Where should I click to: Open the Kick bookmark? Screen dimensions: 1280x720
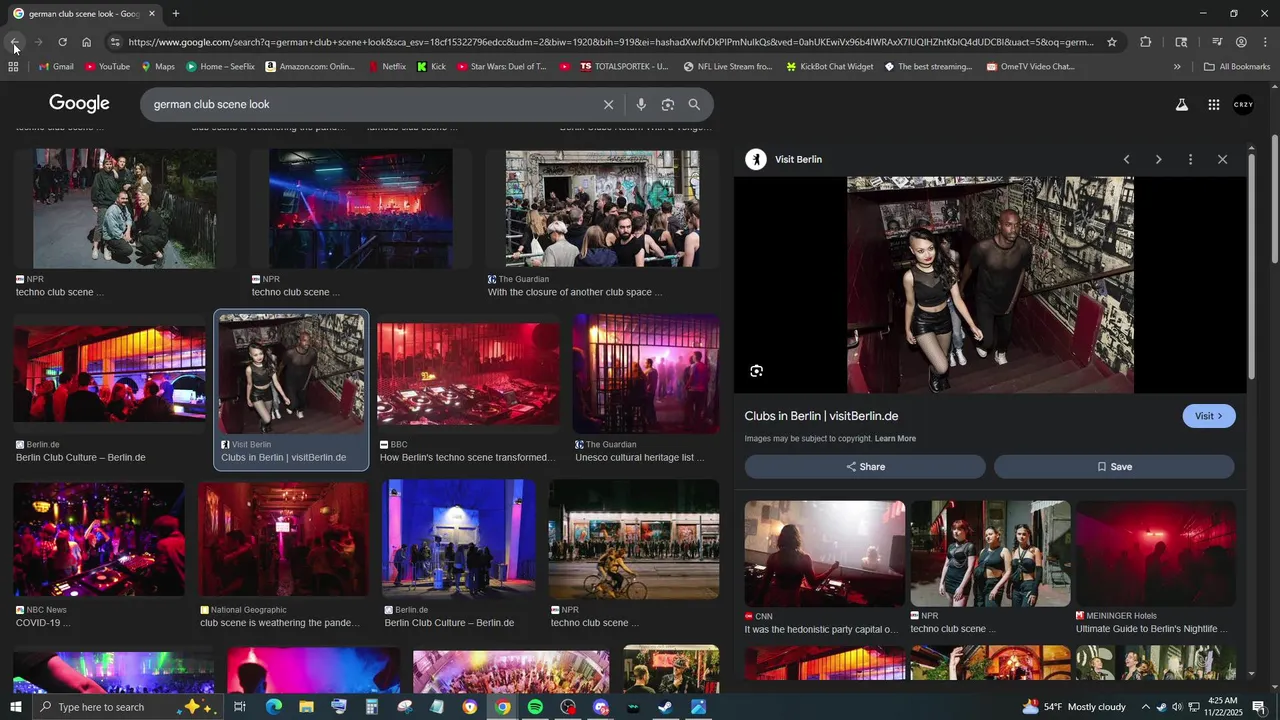[x=432, y=67]
